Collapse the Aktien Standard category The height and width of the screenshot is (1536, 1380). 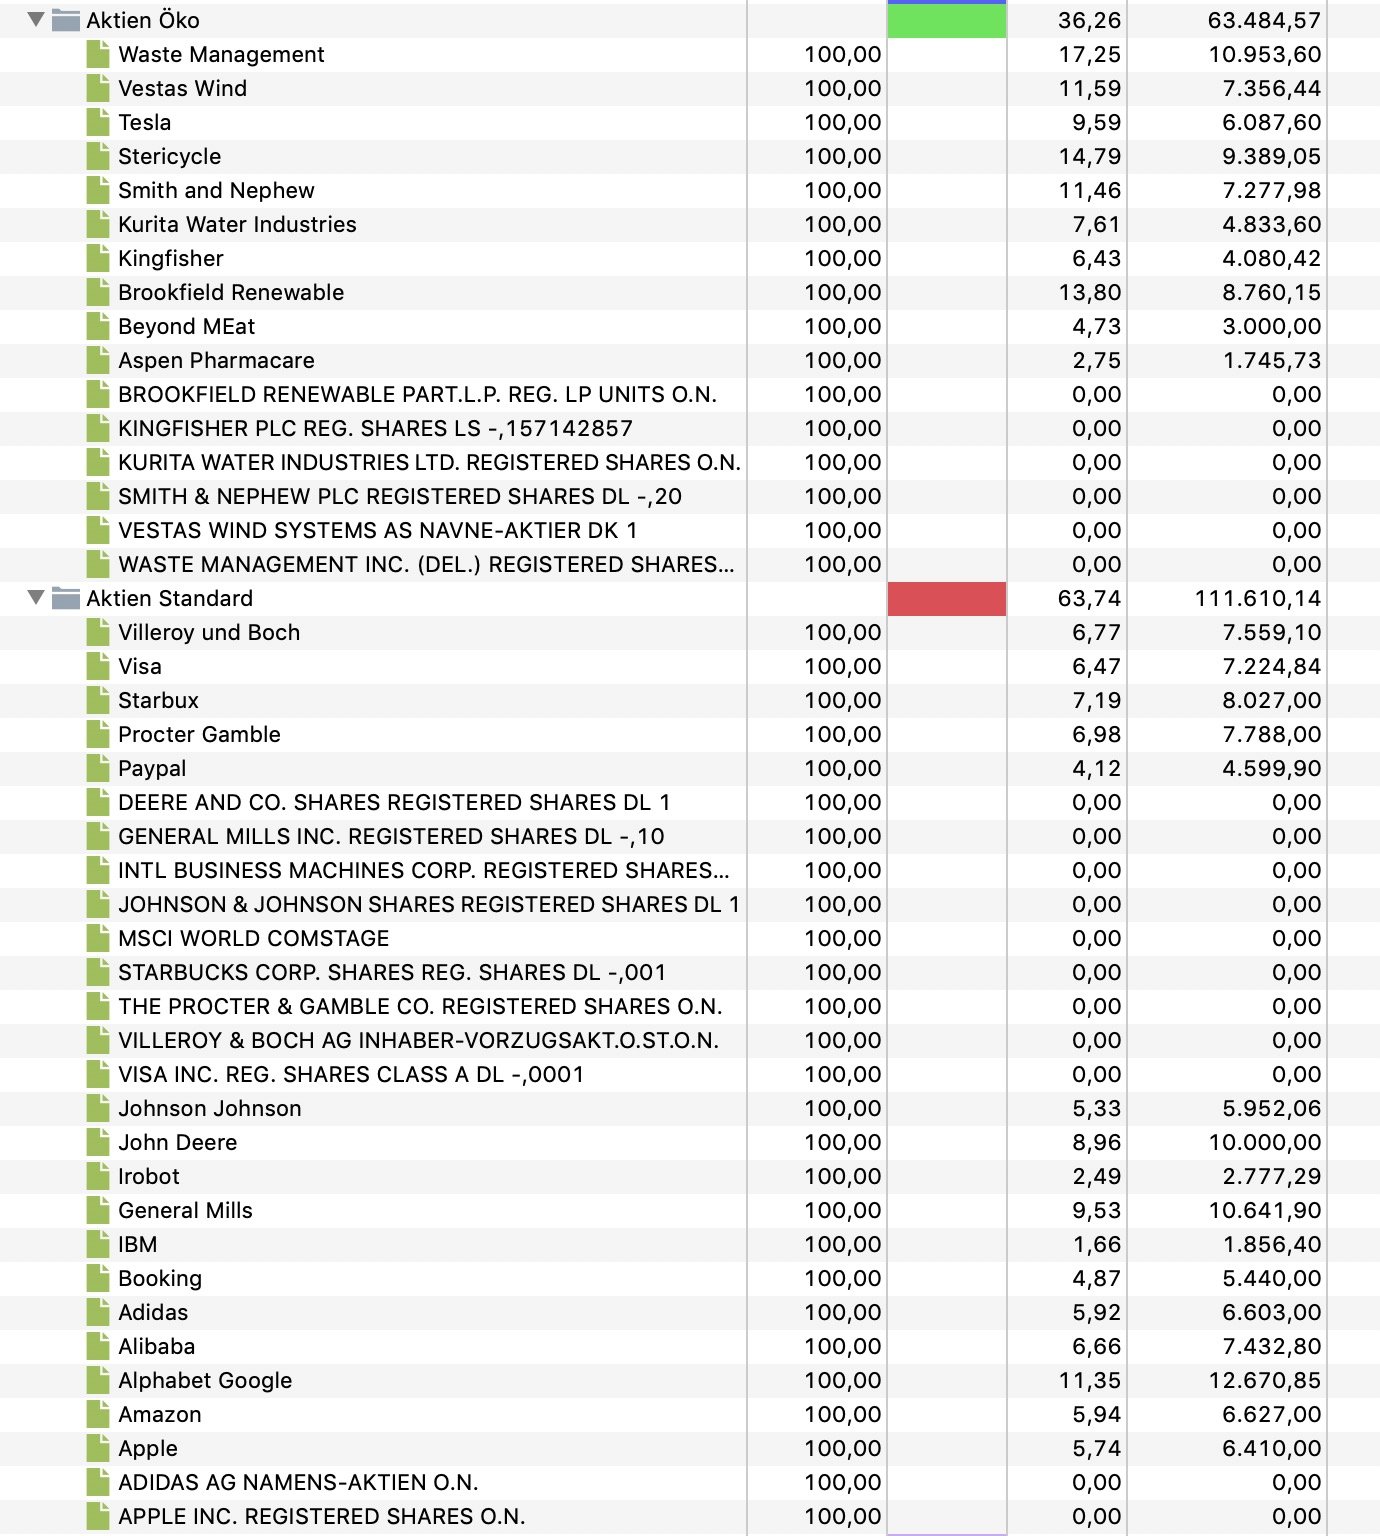pos(36,597)
